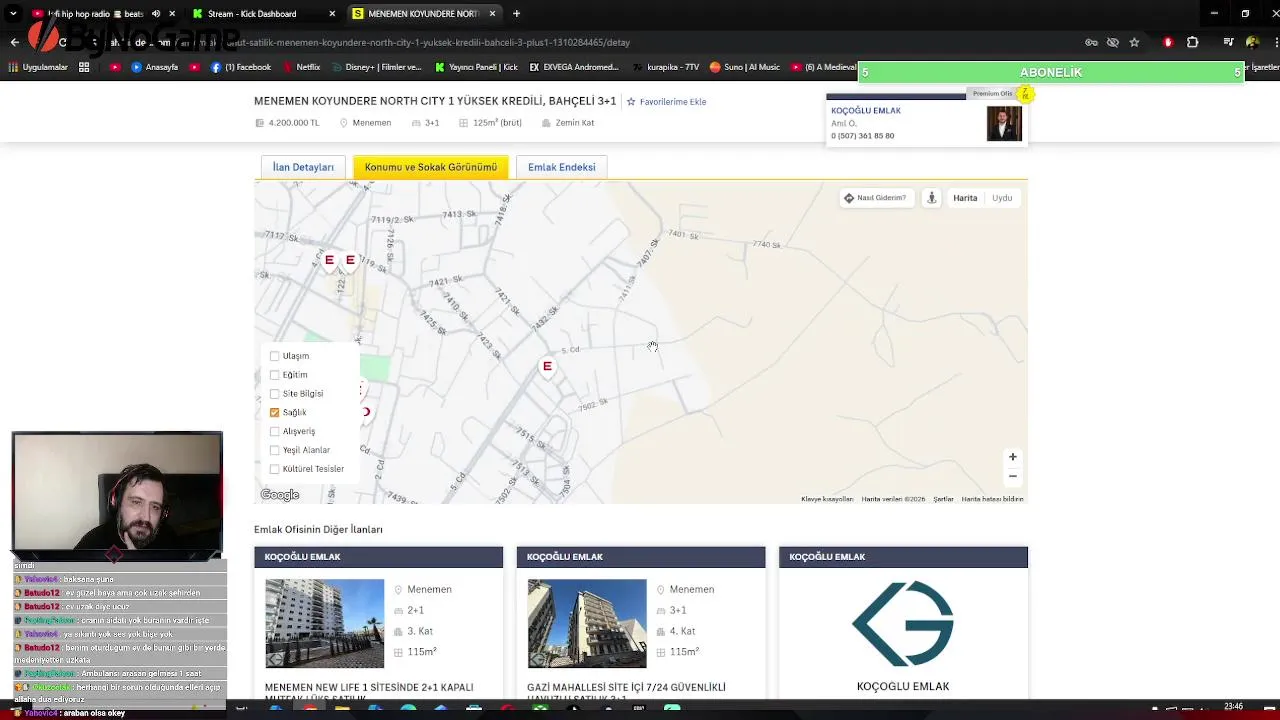Click Harita hatası bildirin link
Viewport: 1280px width, 720px height.
click(x=992, y=499)
